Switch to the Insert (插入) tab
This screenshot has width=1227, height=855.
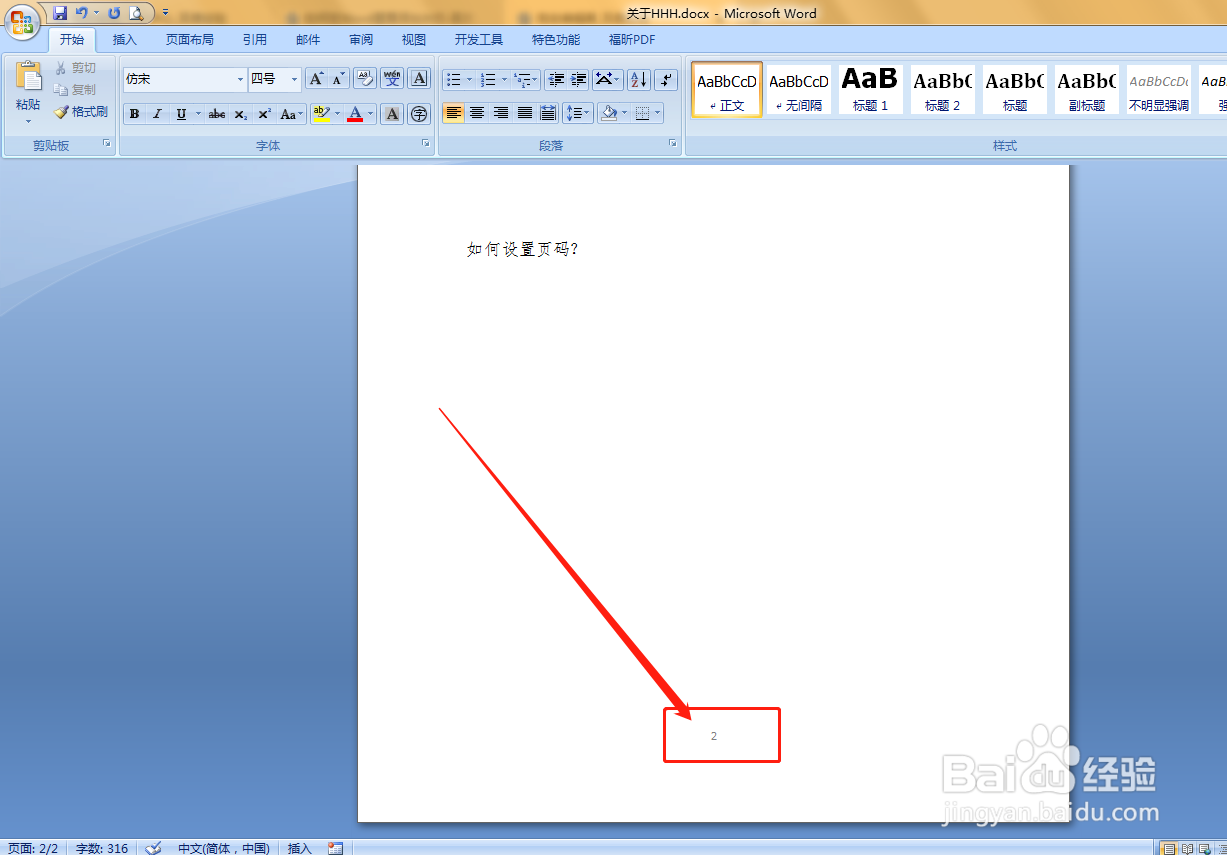[x=125, y=40]
